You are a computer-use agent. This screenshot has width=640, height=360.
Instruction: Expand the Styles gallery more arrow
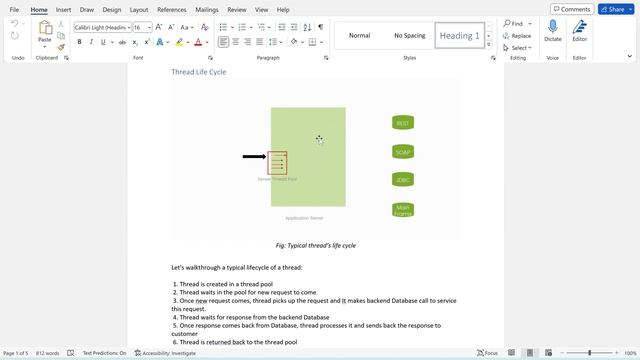(x=489, y=44)
